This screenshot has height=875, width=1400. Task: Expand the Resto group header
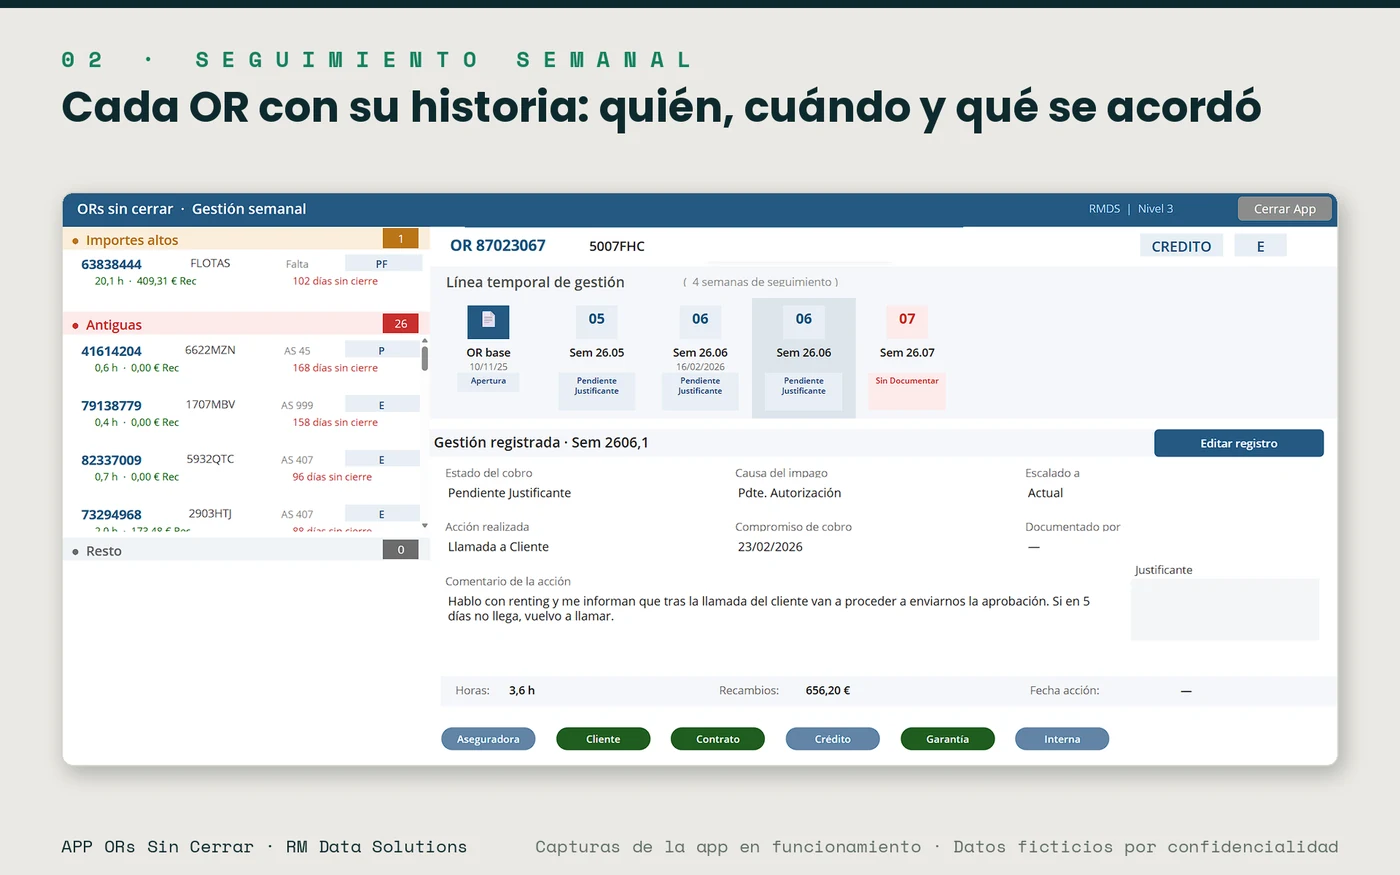coord(246,550)
